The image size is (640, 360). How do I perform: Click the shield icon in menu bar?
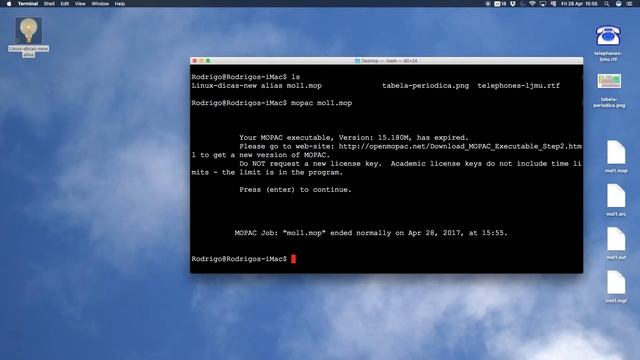(x=513, y=4)
